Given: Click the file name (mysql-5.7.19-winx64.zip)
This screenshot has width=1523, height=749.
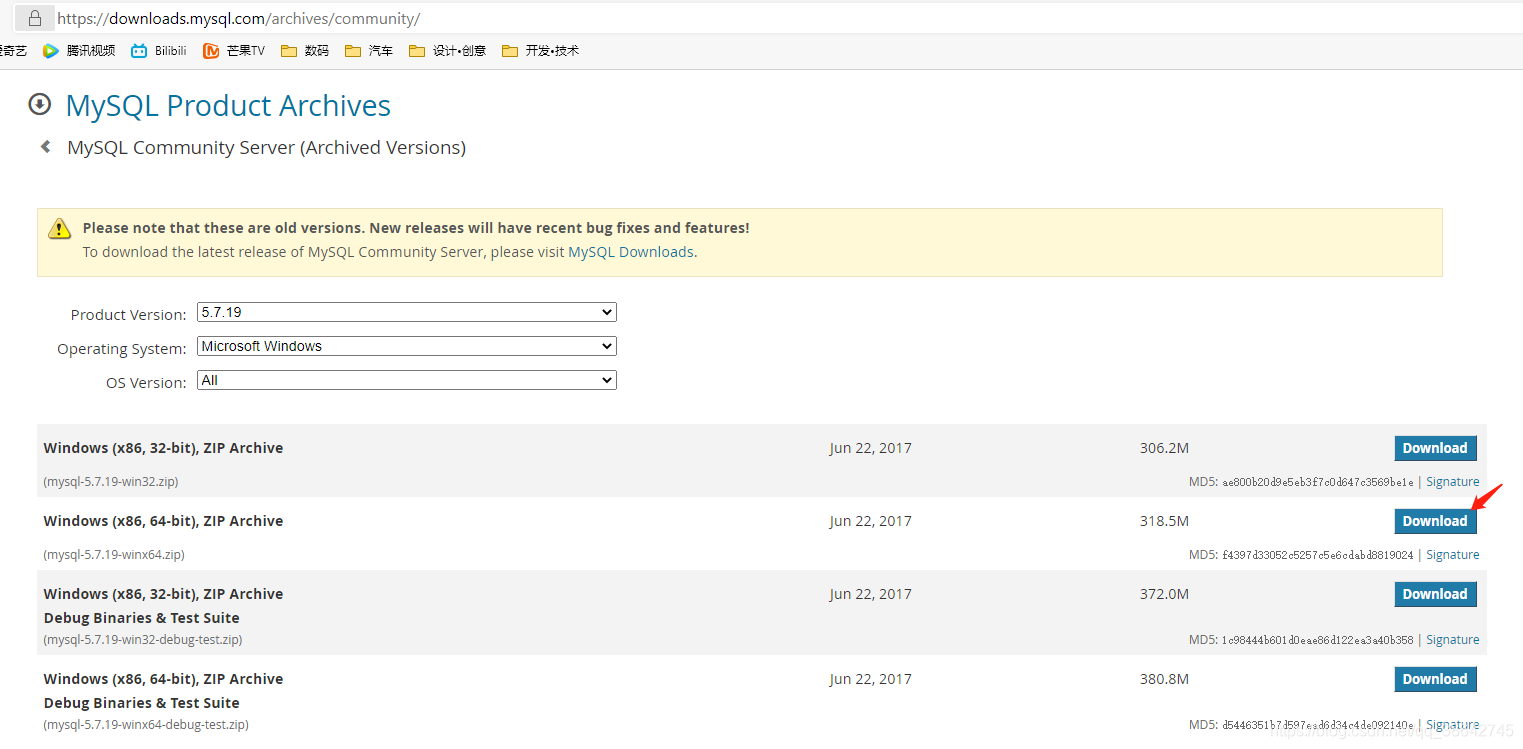Looking at the screenshot, I should (114, 555).
